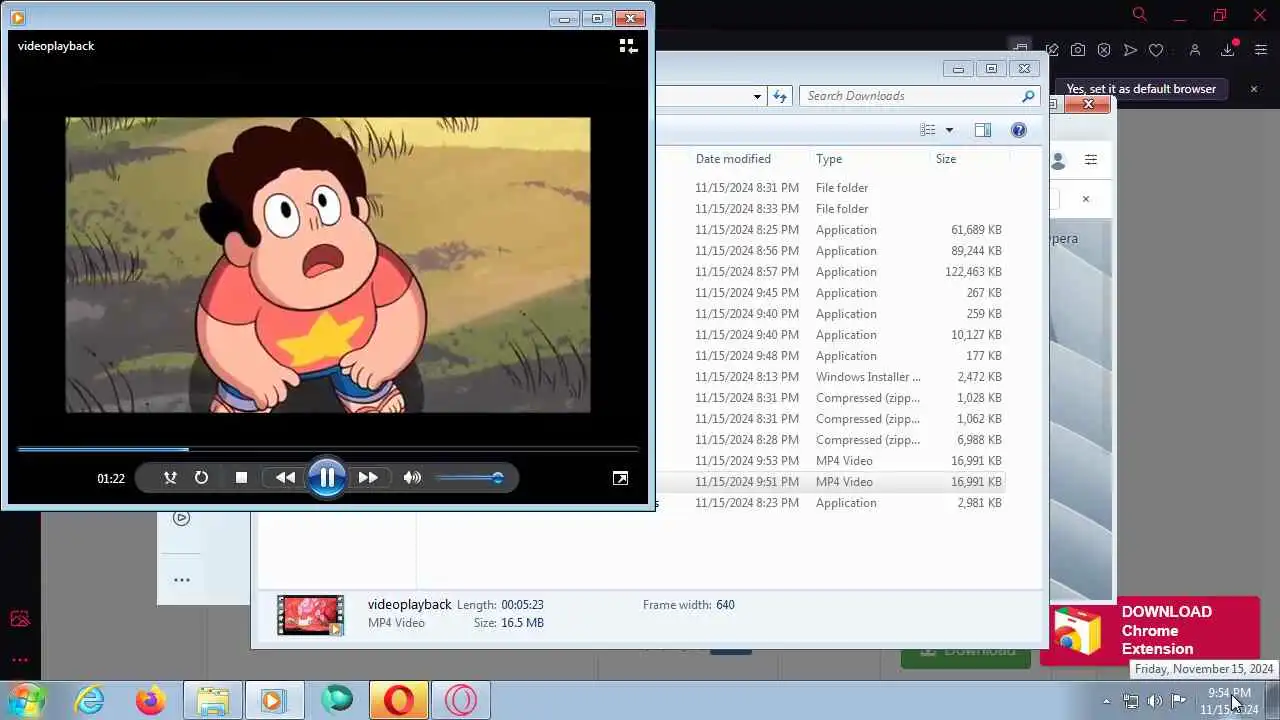Screen dimensions: 1280x720
Task: Open Opera downloads icon
Action: [1228, 50]
